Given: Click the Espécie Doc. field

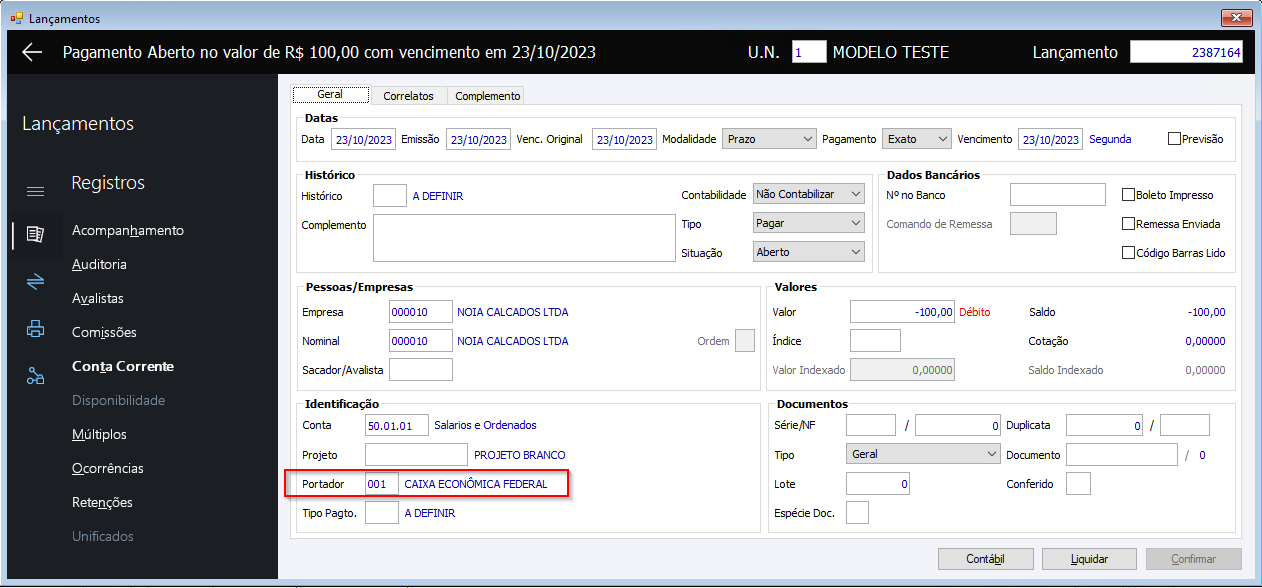Looking at the screenshot, I should coord(857,513).
